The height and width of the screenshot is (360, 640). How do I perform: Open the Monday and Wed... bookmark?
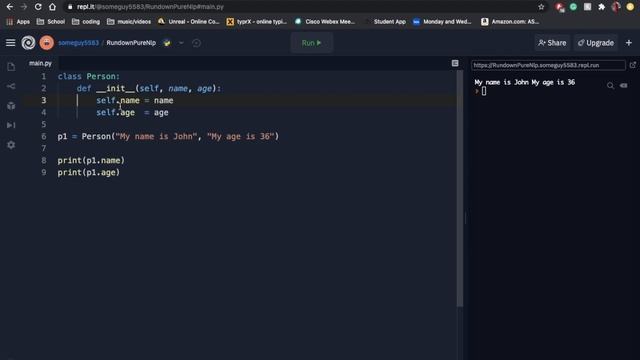tap(442, 22)
